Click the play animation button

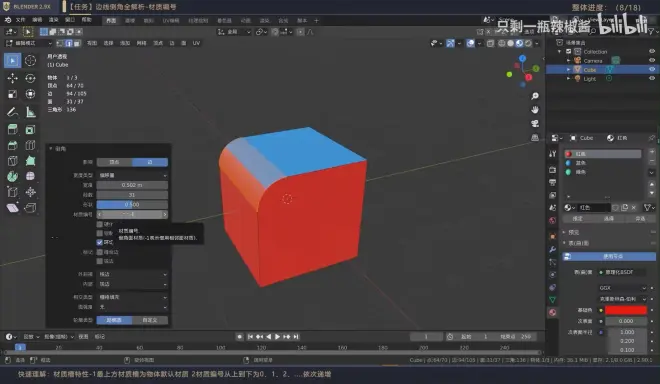[x=277, y=336]
